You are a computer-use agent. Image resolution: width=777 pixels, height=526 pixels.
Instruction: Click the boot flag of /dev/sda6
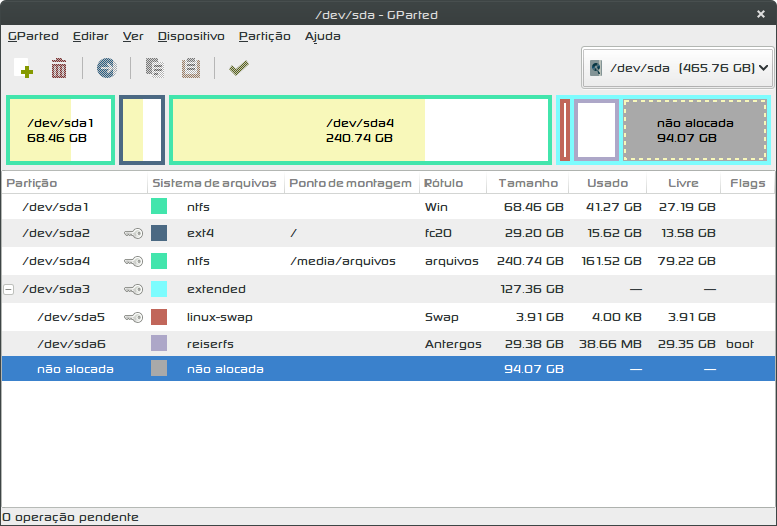click(x=740, y=344)
